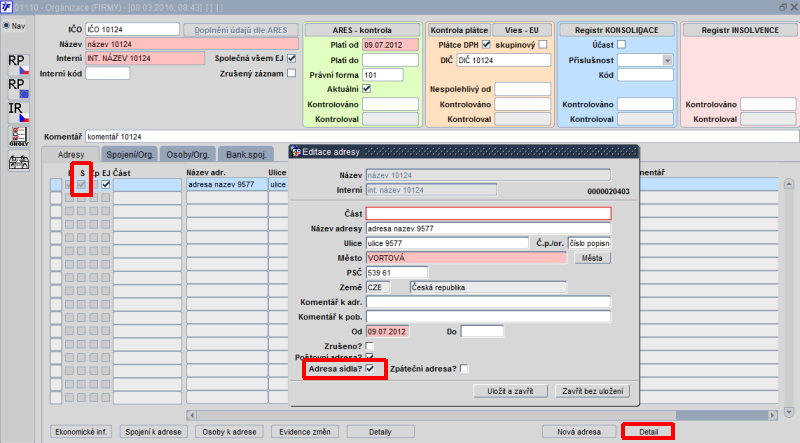
Task: Click the Komentář field with komentář 10124
Action: click(442, 136)
